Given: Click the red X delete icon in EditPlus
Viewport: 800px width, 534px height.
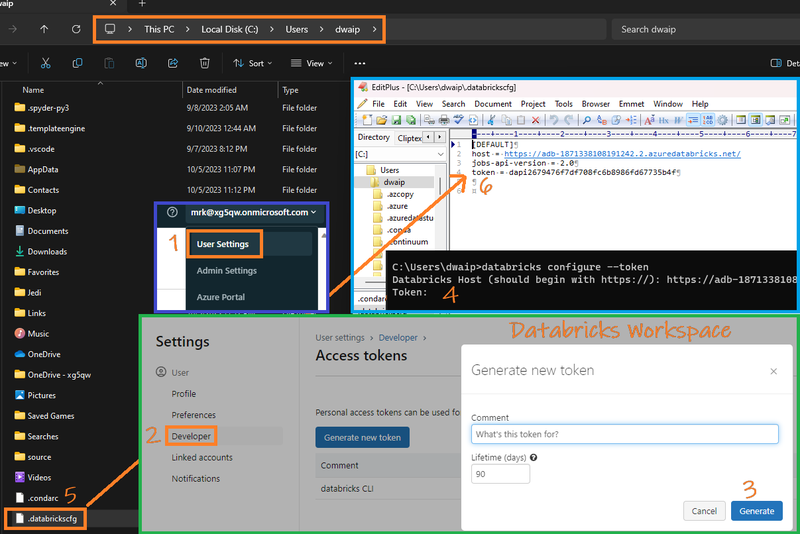Looking at the screenshot, I should click(535, 120).
